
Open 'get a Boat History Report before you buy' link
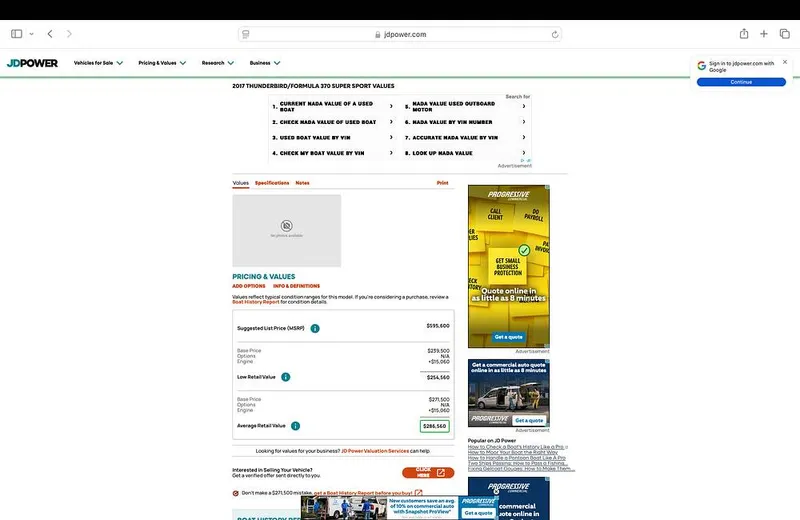[363, 493]
